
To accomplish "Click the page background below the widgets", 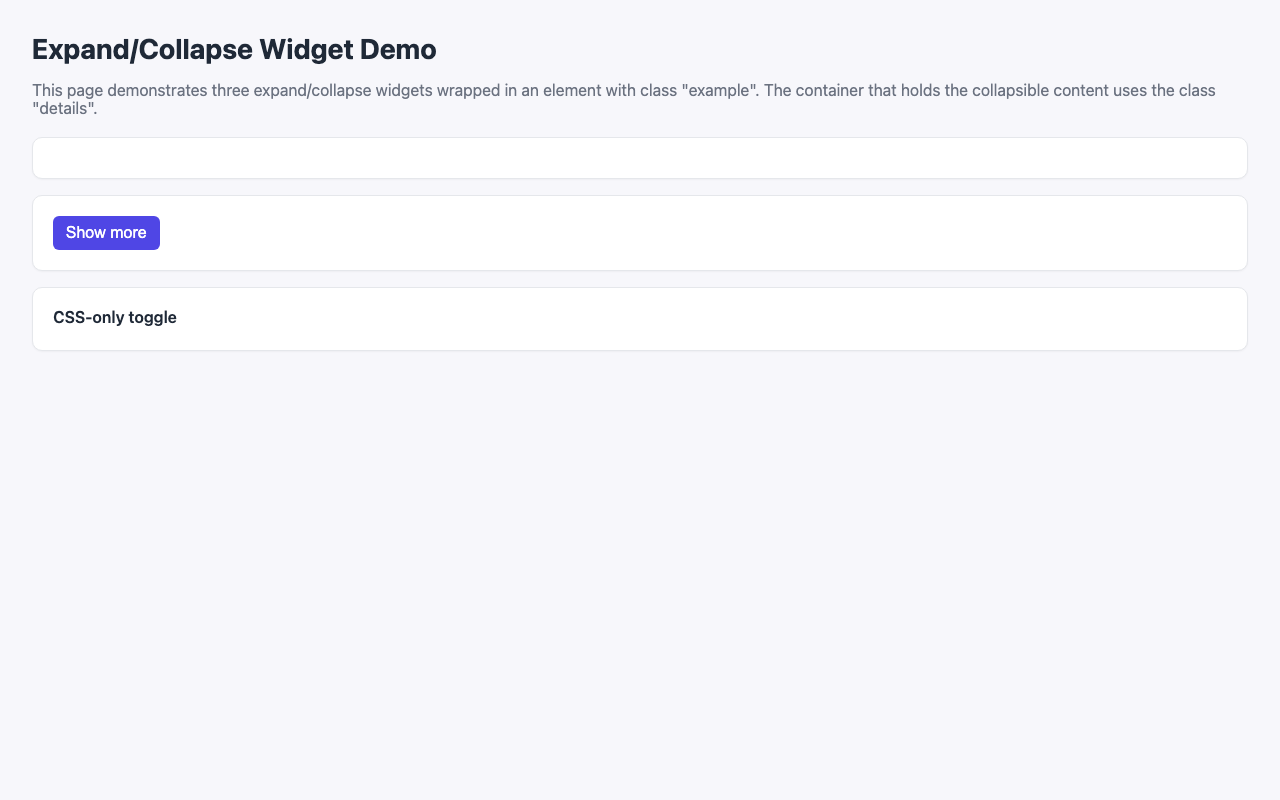I will pyautogui.click(x=640, y=550).
